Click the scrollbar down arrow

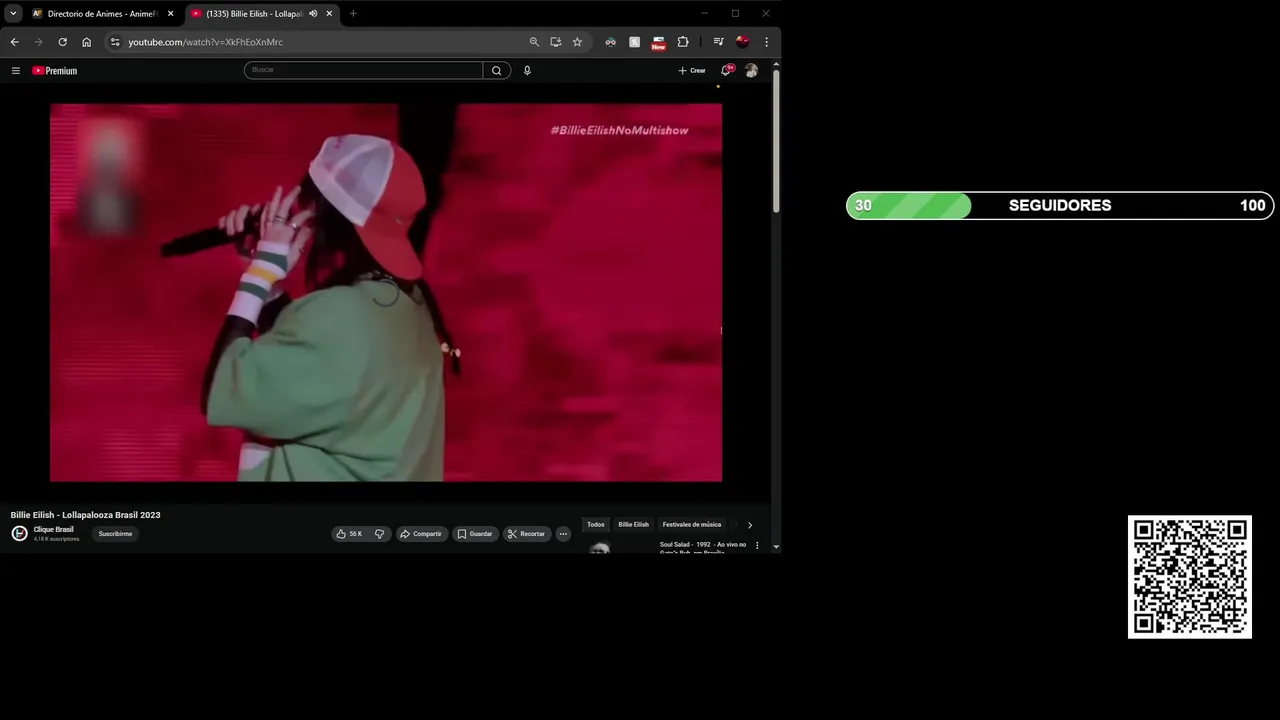point(776,548)
